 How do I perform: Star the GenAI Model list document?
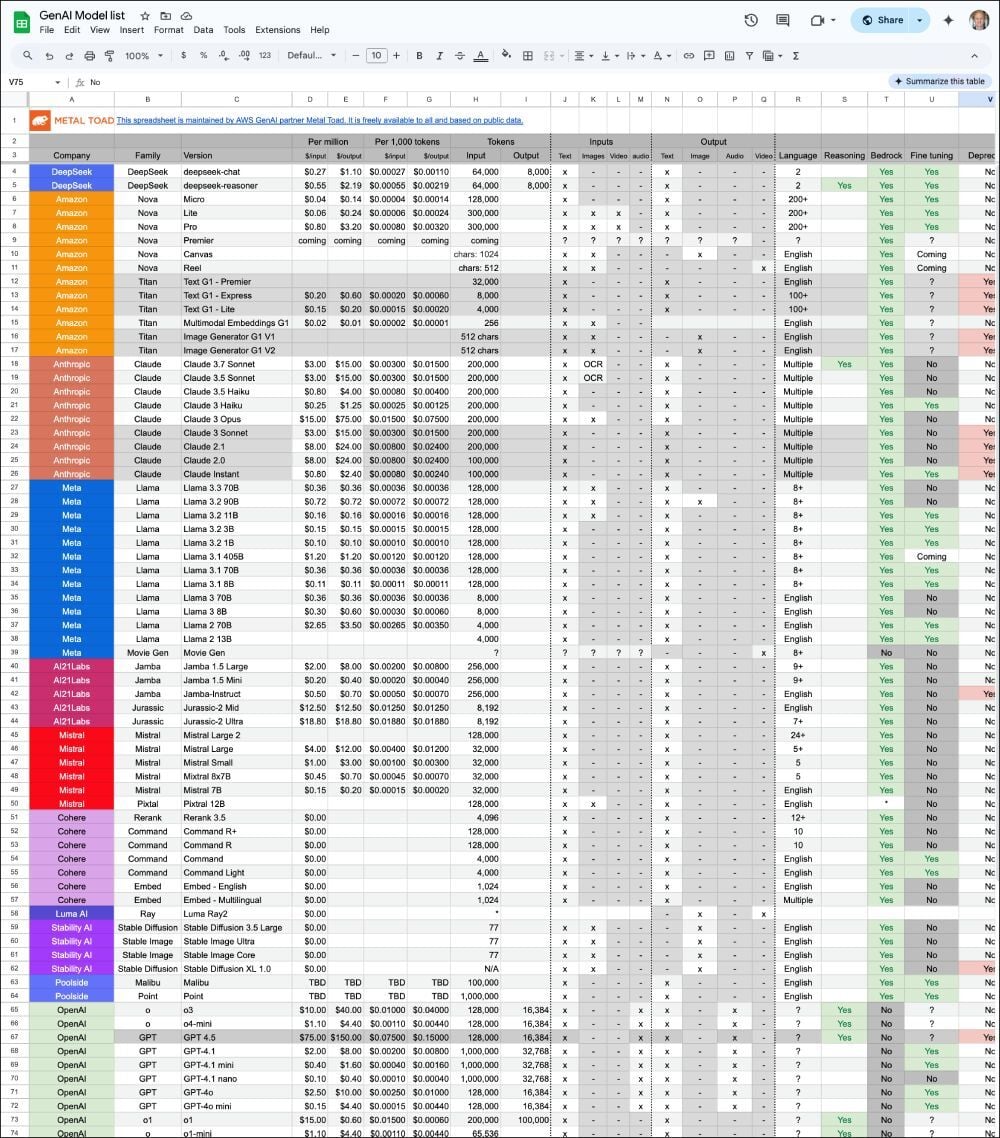pyautogui.click(x=145, y=16)
